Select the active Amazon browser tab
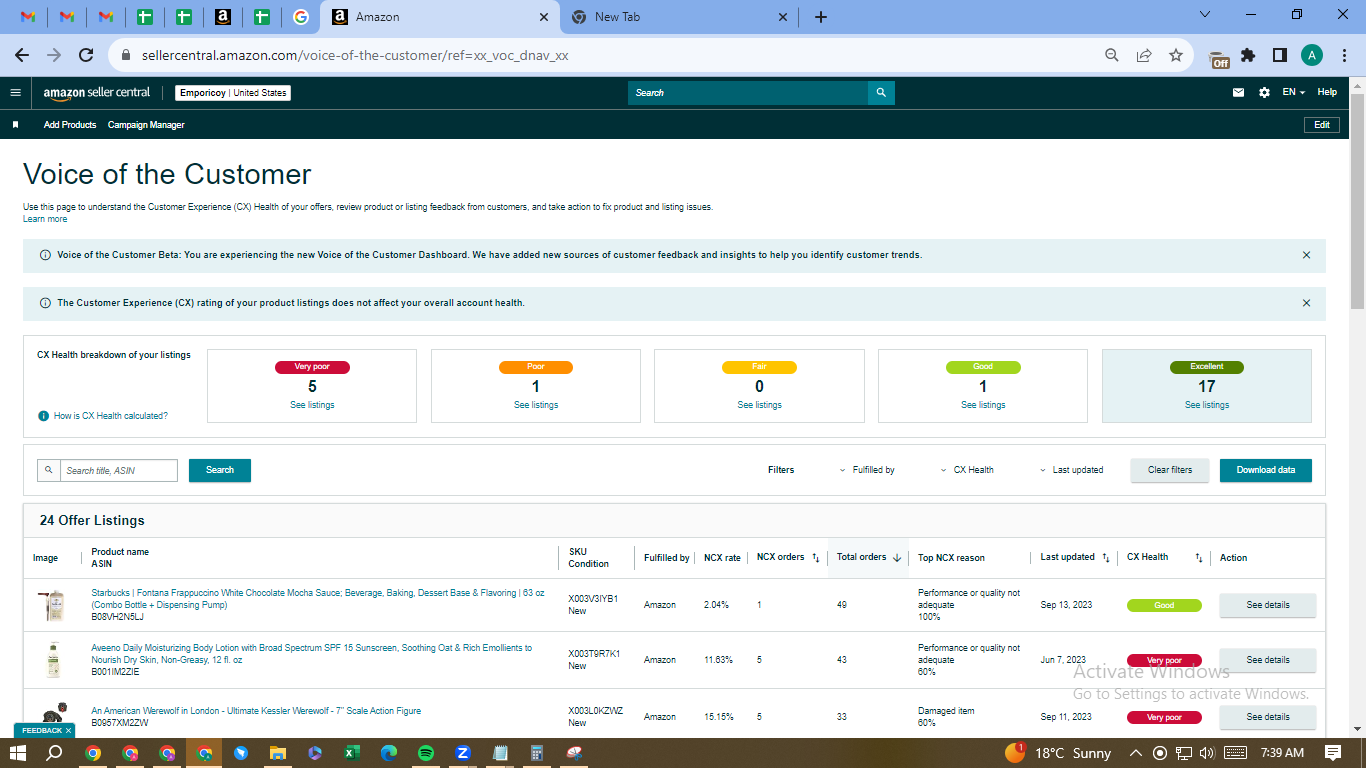 click(x=439, y=17)
